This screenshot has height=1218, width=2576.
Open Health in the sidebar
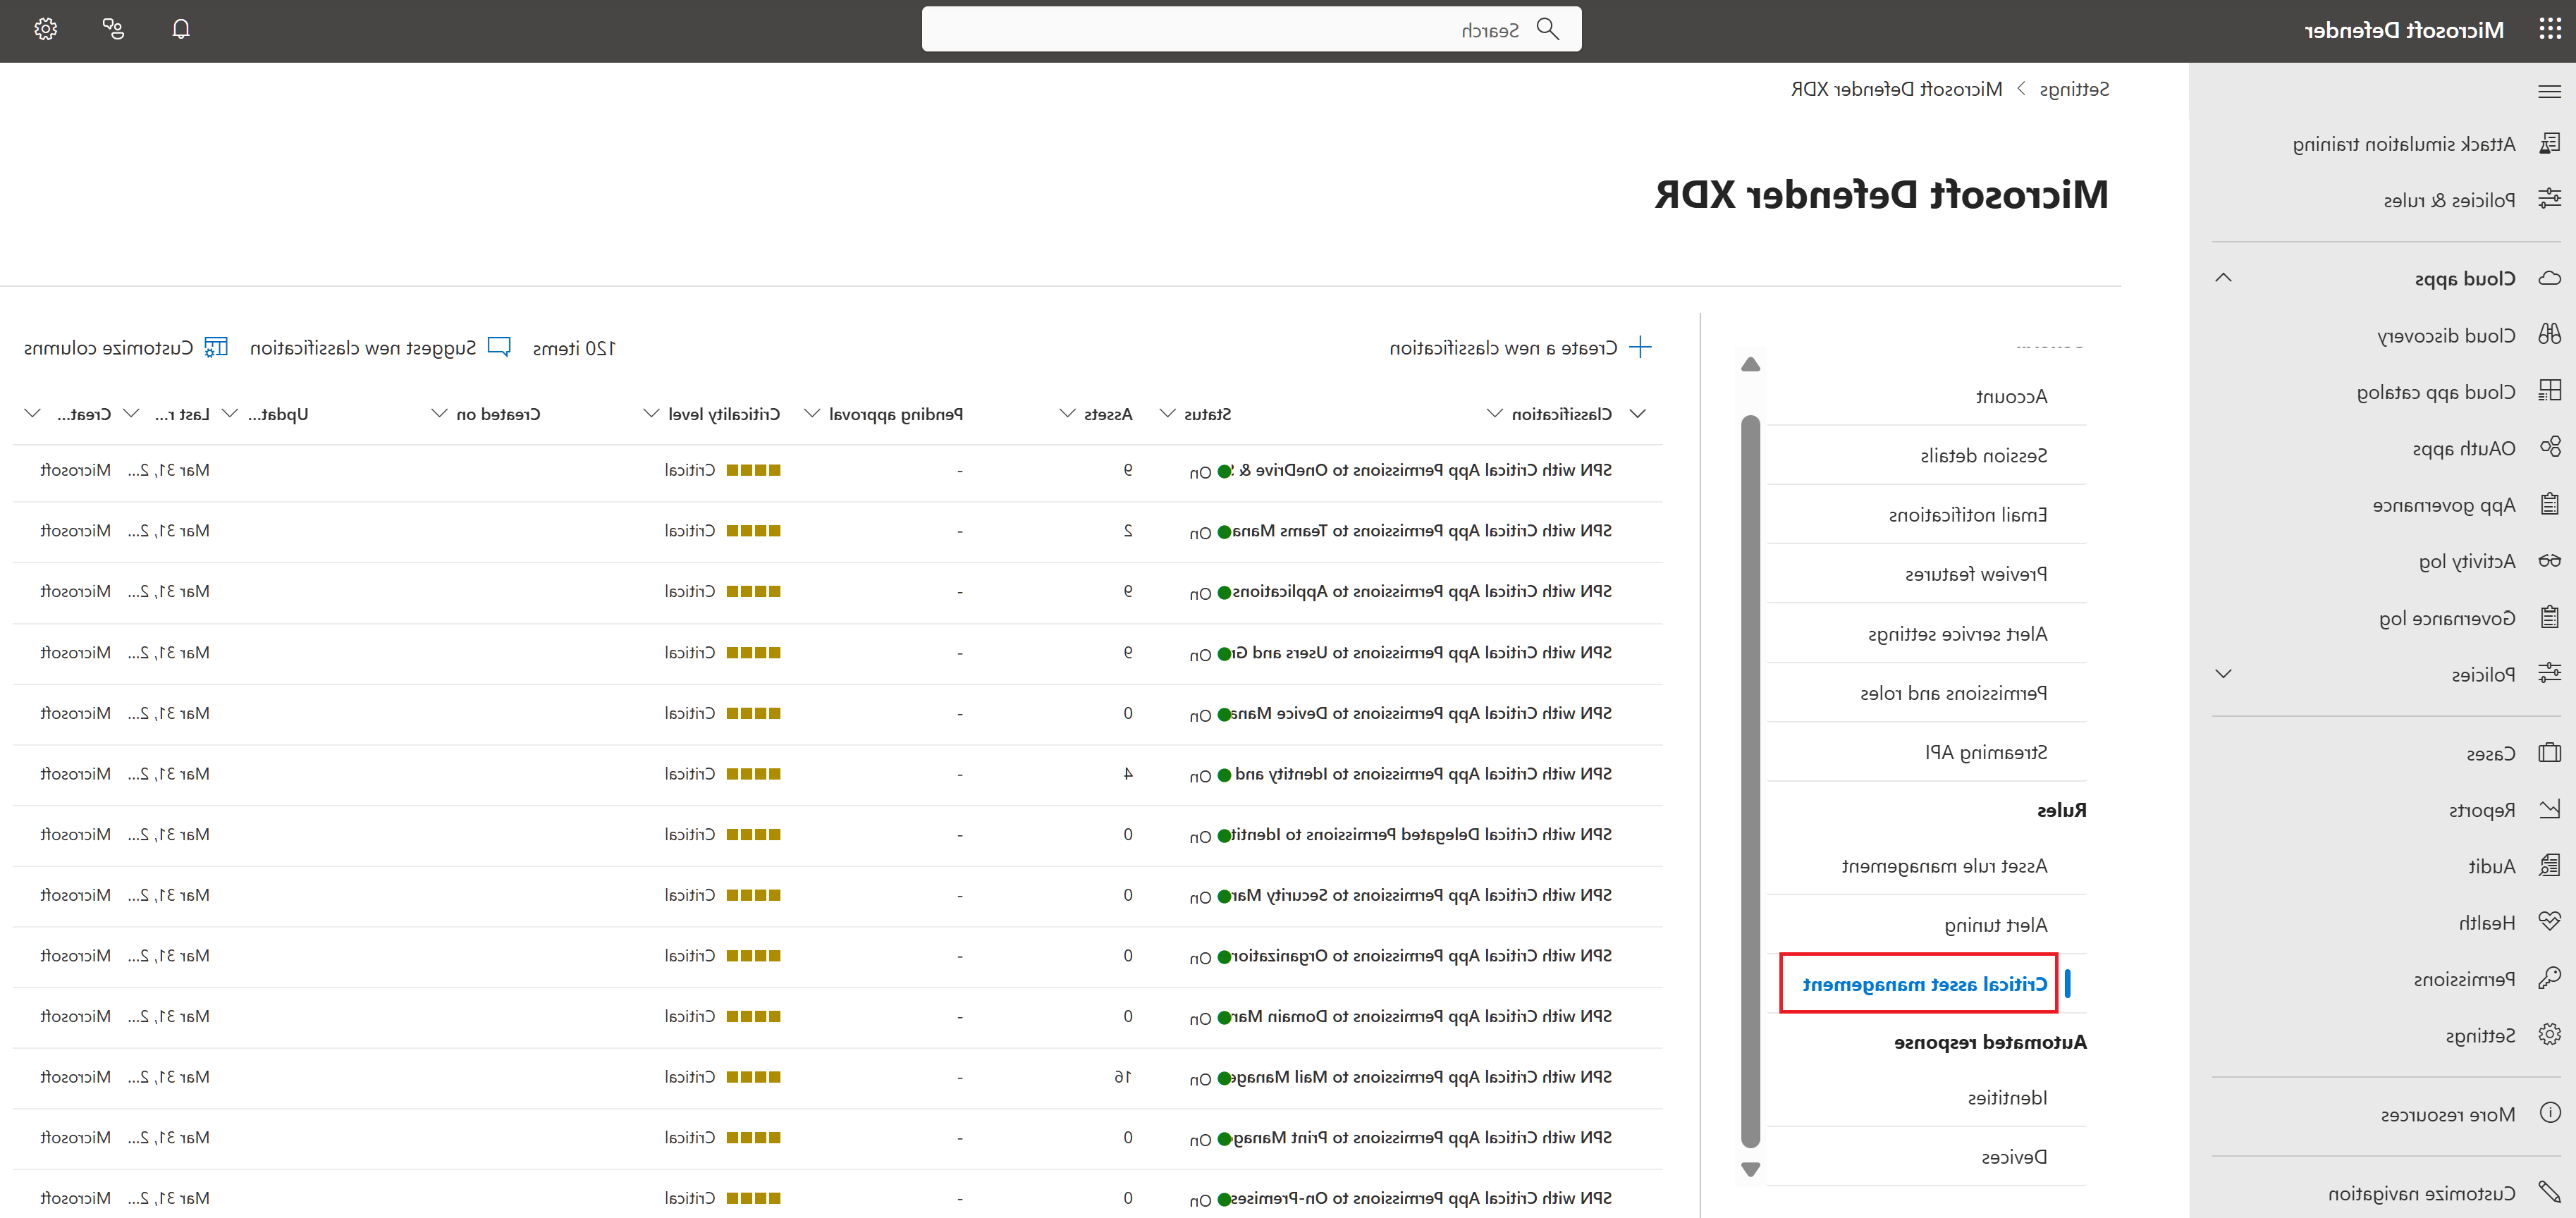[x=2486, y=922]
